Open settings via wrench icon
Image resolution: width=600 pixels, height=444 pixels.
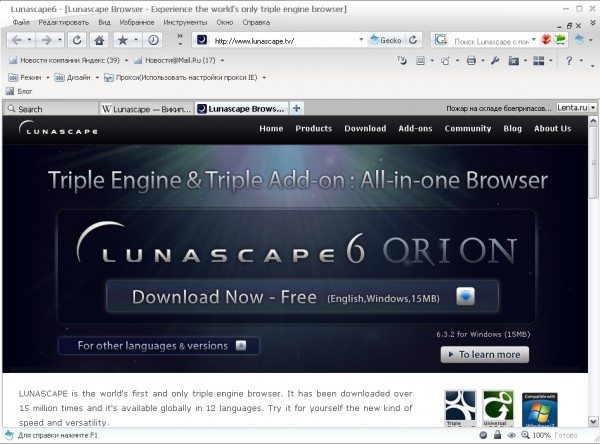495,60
